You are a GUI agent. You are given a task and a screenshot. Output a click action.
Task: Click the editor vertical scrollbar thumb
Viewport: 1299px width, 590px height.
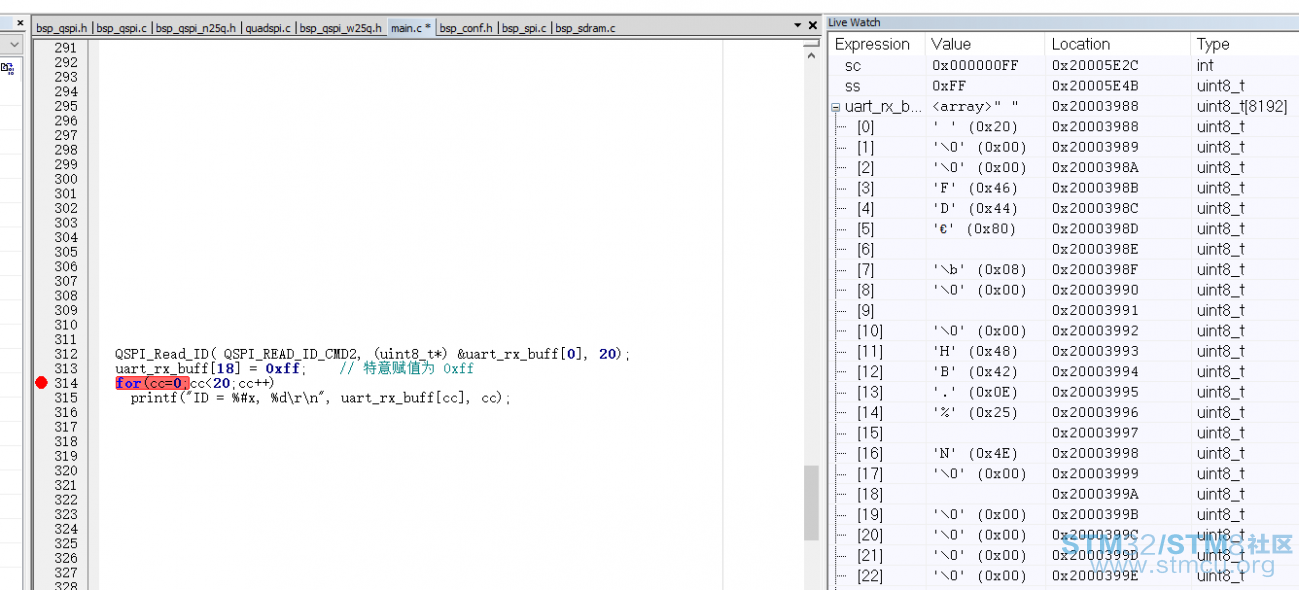[812, 502]
